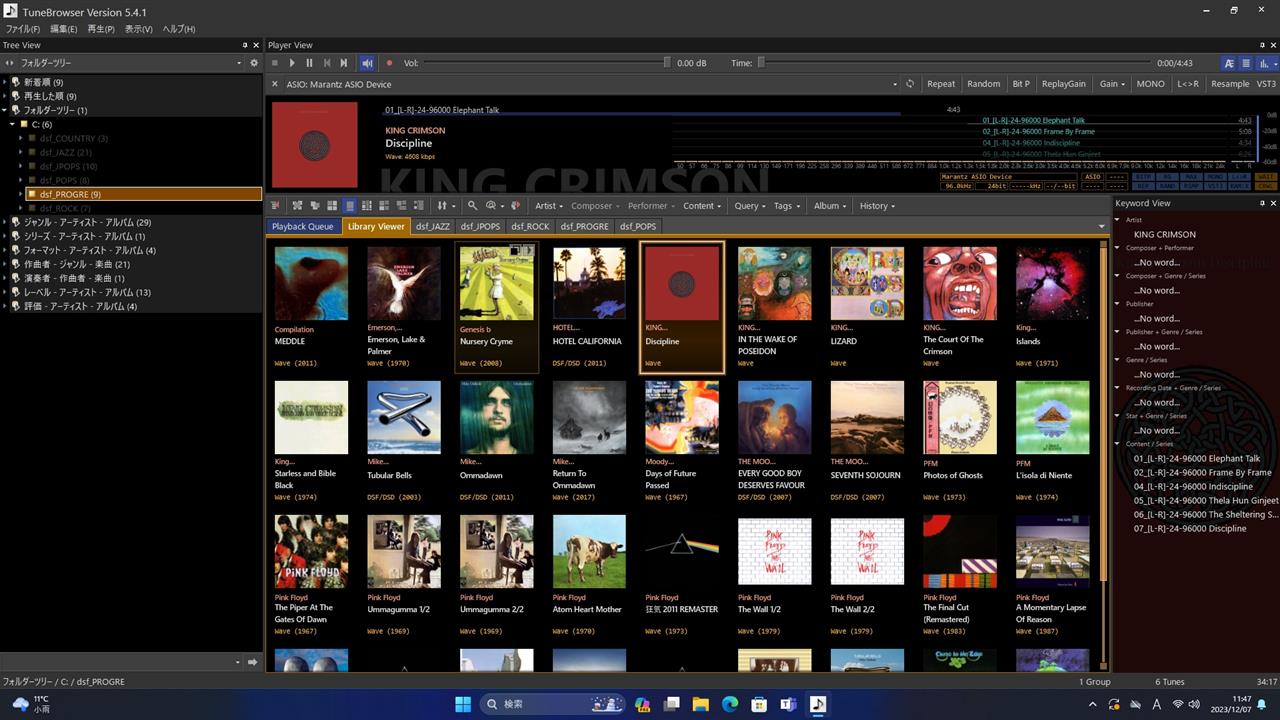Close the ASIO device bar with X
The width and height of the screenshot is (1280, 720).
point(275,84)
